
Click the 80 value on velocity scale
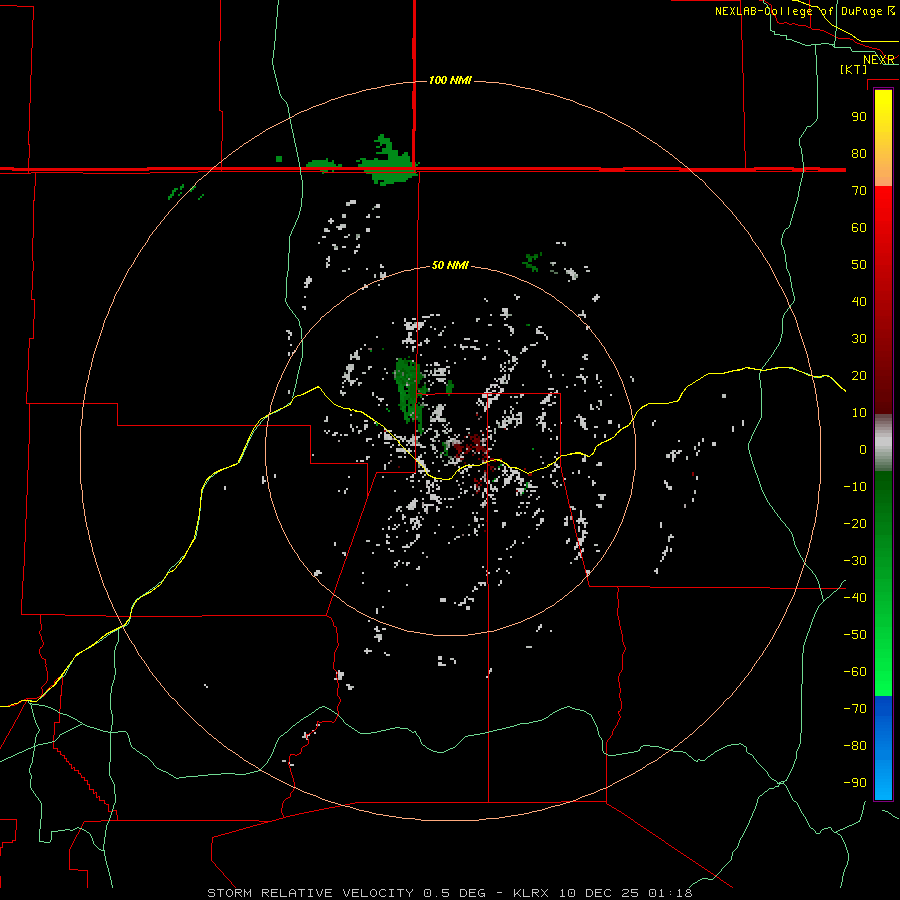click(859, 153)
